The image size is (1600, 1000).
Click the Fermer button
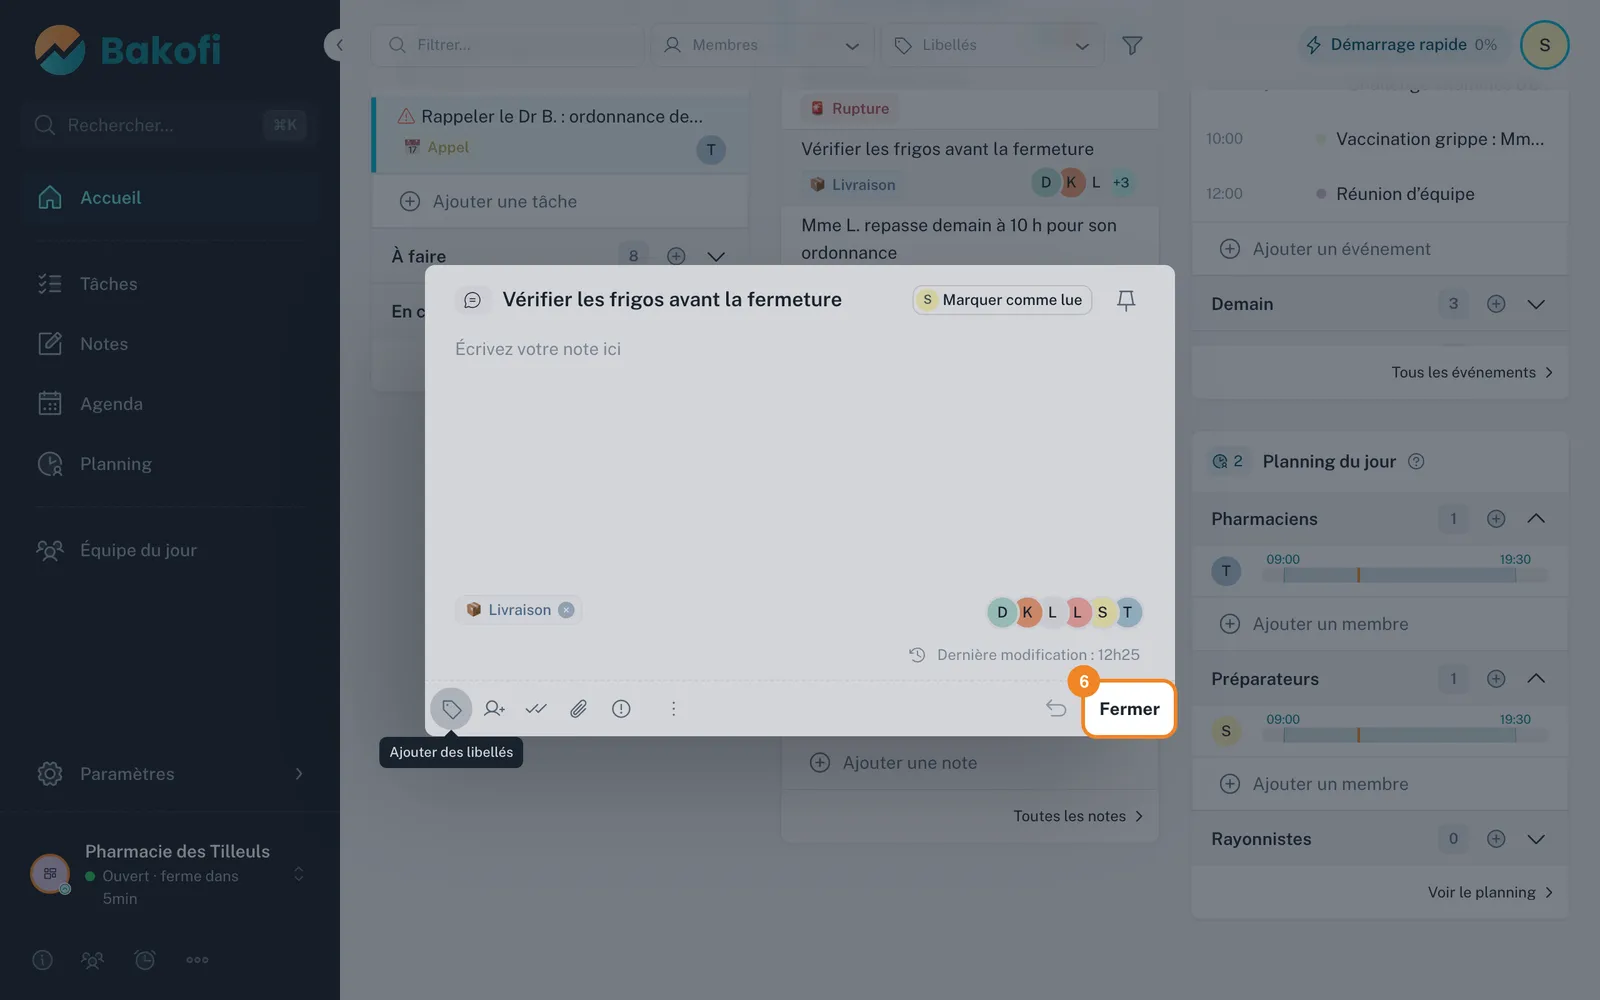(x=1129, y=709)
